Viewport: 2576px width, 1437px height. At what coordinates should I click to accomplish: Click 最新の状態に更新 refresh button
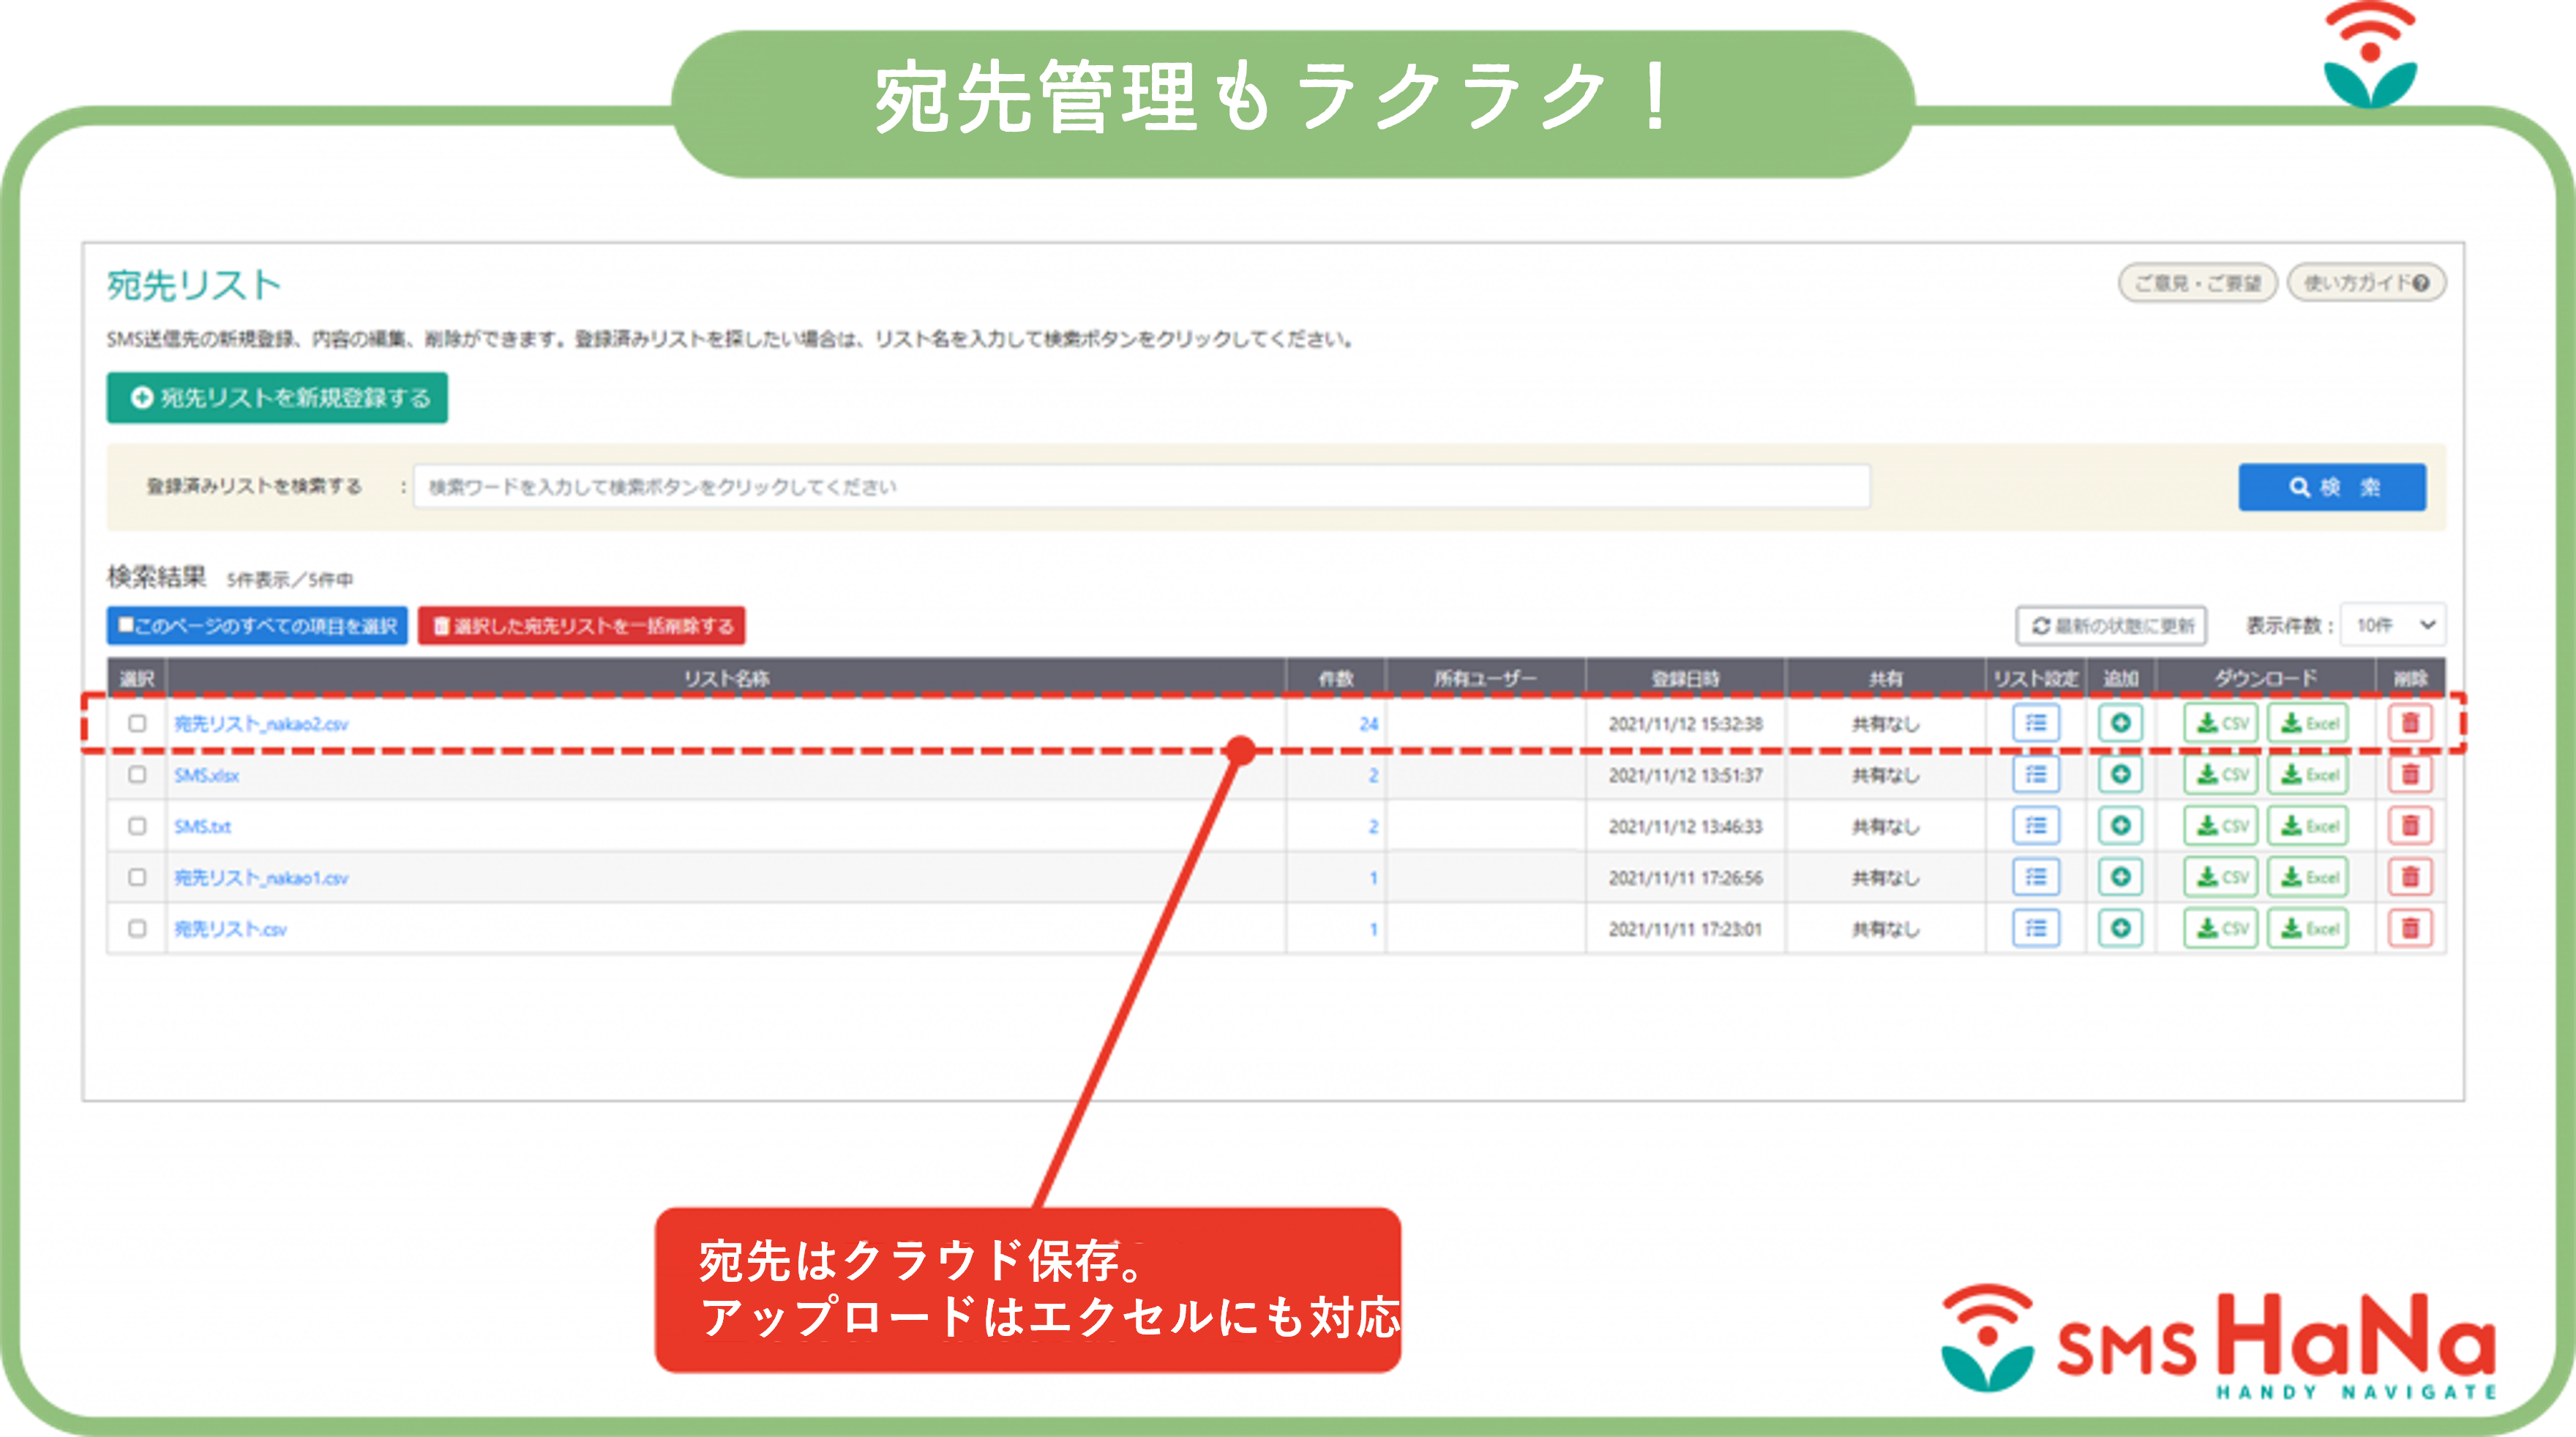pyautogui.click(x=2111, y=626)
